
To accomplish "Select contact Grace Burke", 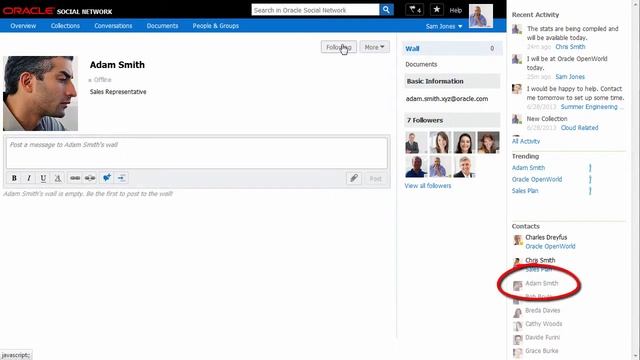I will click(x=541, y=351).
